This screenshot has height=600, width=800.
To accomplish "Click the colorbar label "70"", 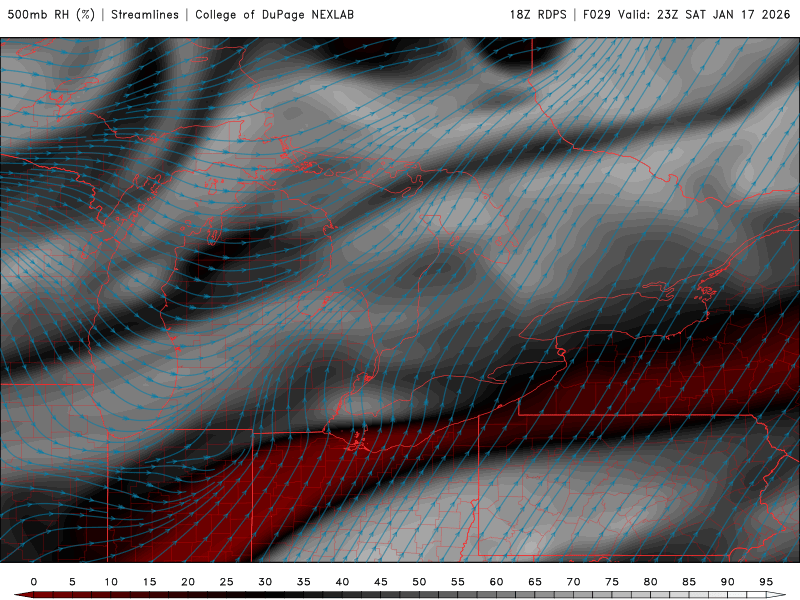I will pyautogui.click(x=573, y=582).
